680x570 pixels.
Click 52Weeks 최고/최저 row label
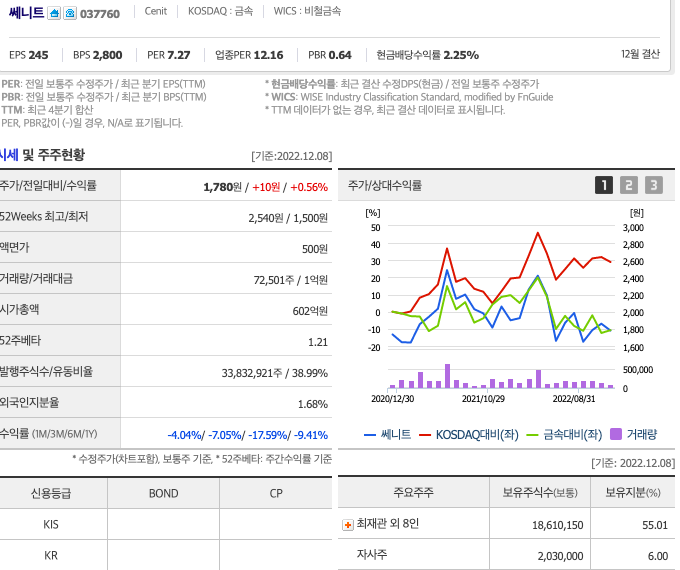point(44,216)
